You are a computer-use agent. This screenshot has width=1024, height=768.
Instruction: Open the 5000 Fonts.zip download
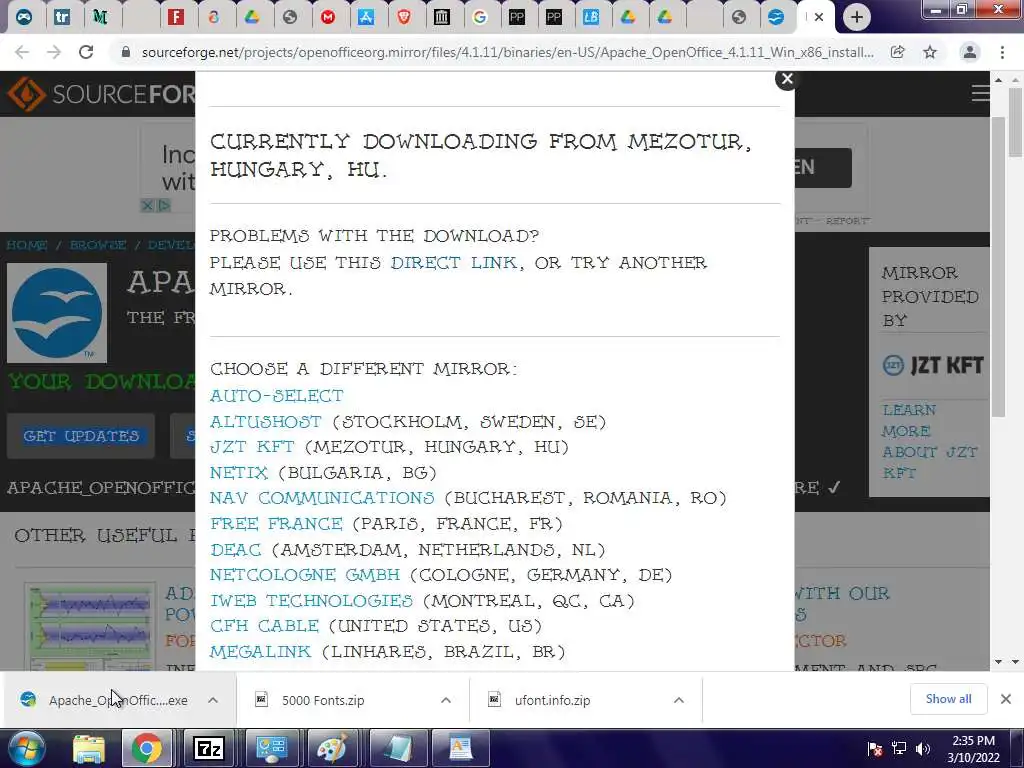(323, 700)
